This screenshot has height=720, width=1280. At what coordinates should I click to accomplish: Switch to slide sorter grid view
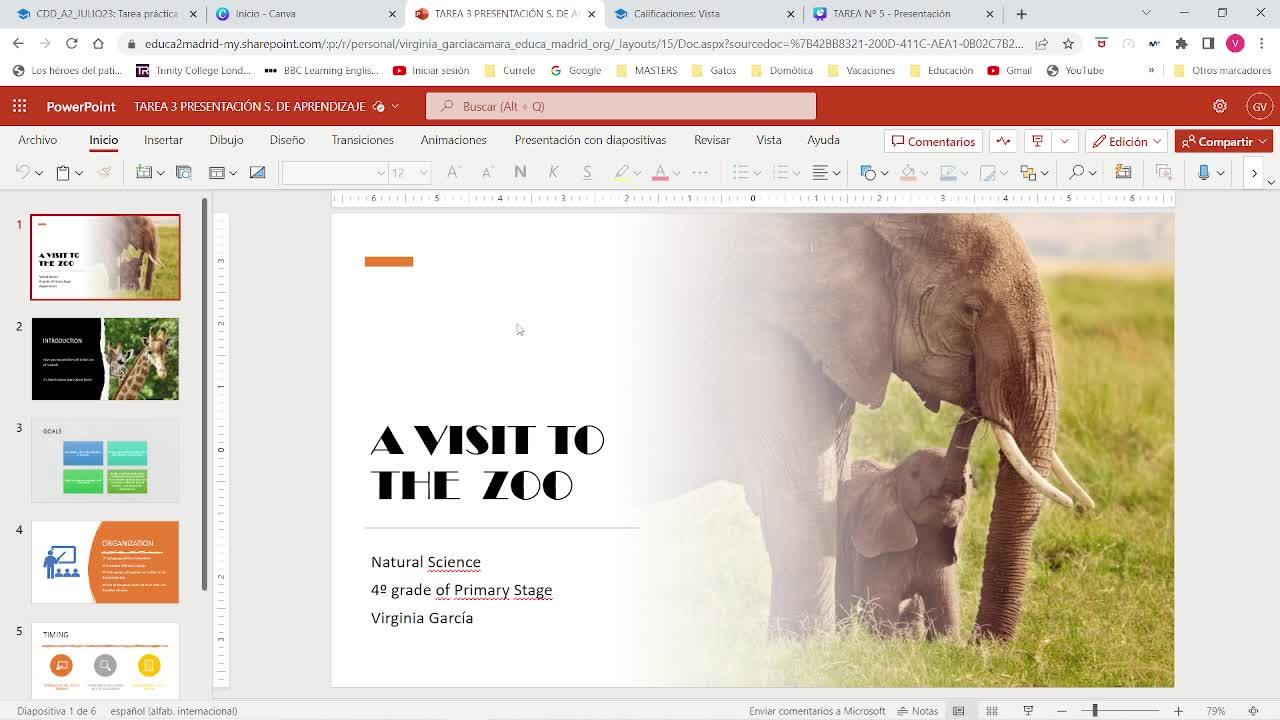[992, 711]
